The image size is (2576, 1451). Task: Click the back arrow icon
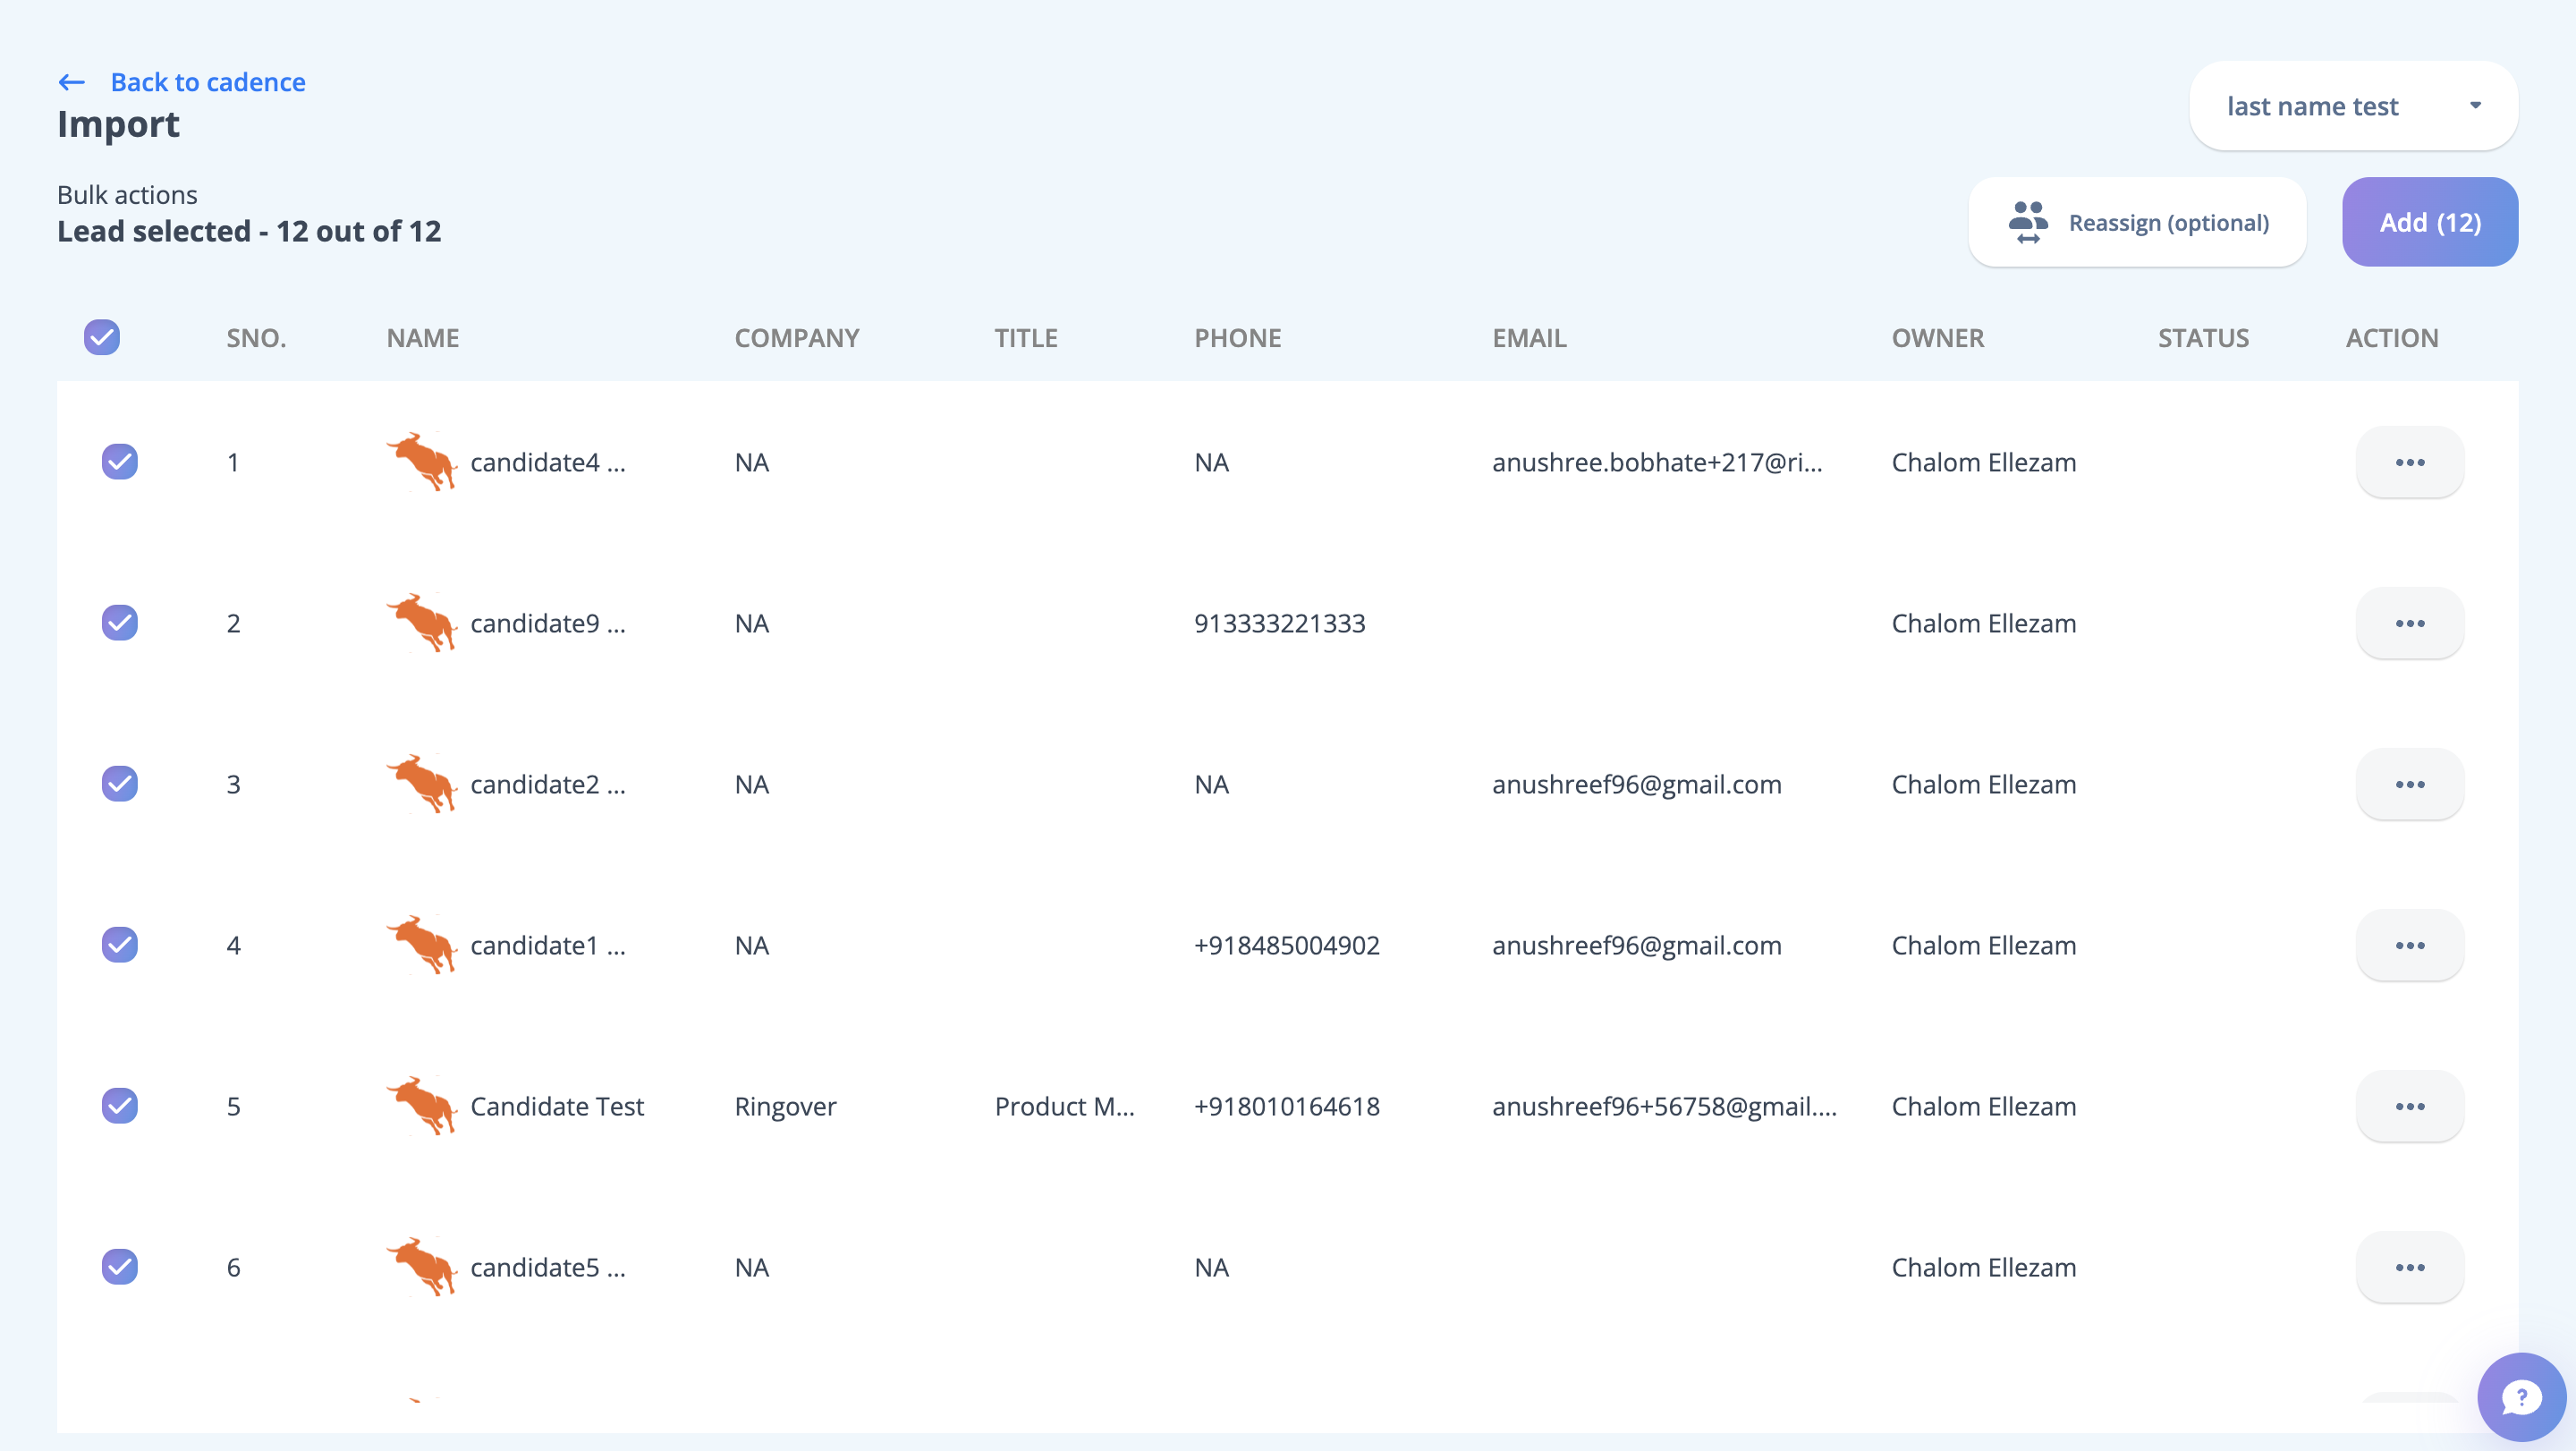point(71,82)
